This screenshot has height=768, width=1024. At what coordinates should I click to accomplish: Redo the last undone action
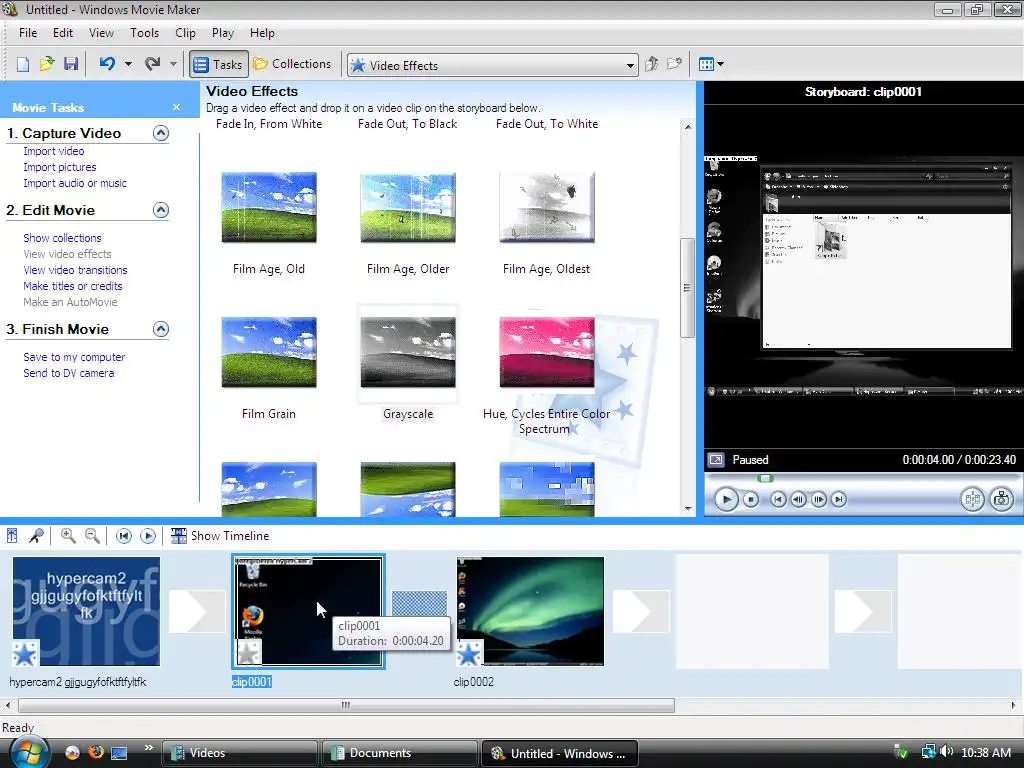152,64
